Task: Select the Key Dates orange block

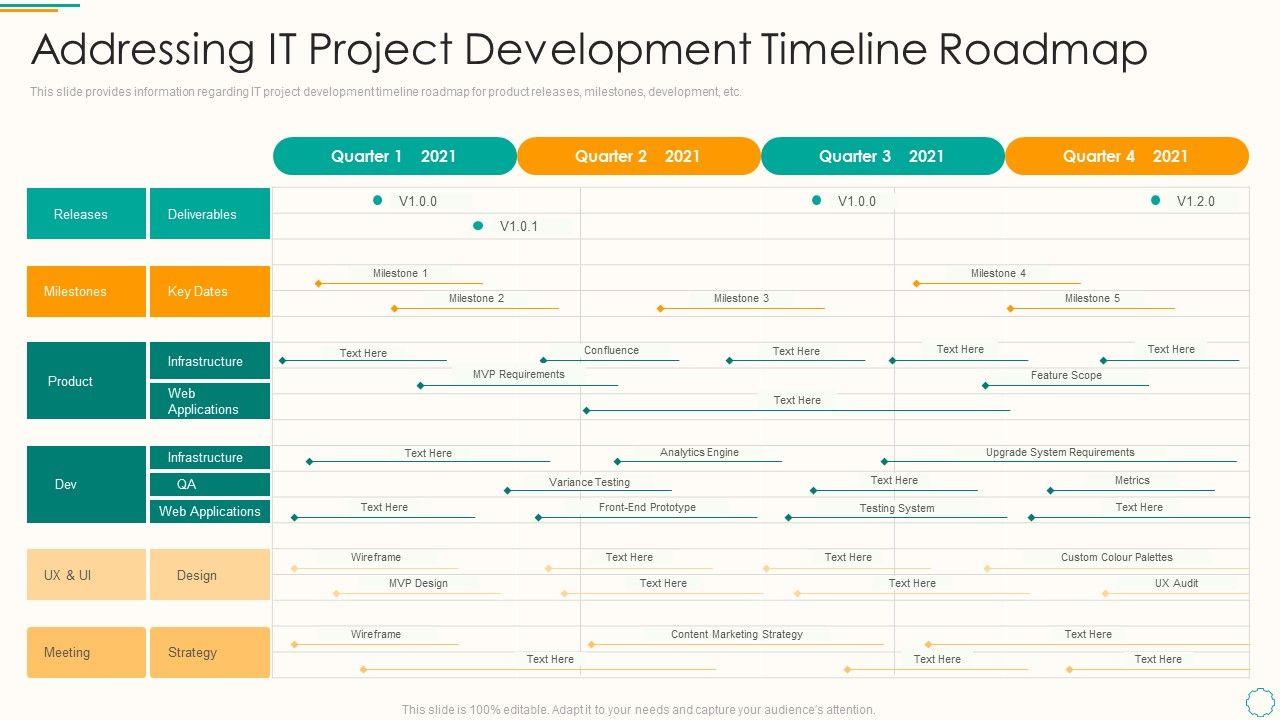Action: click(209, 291)
